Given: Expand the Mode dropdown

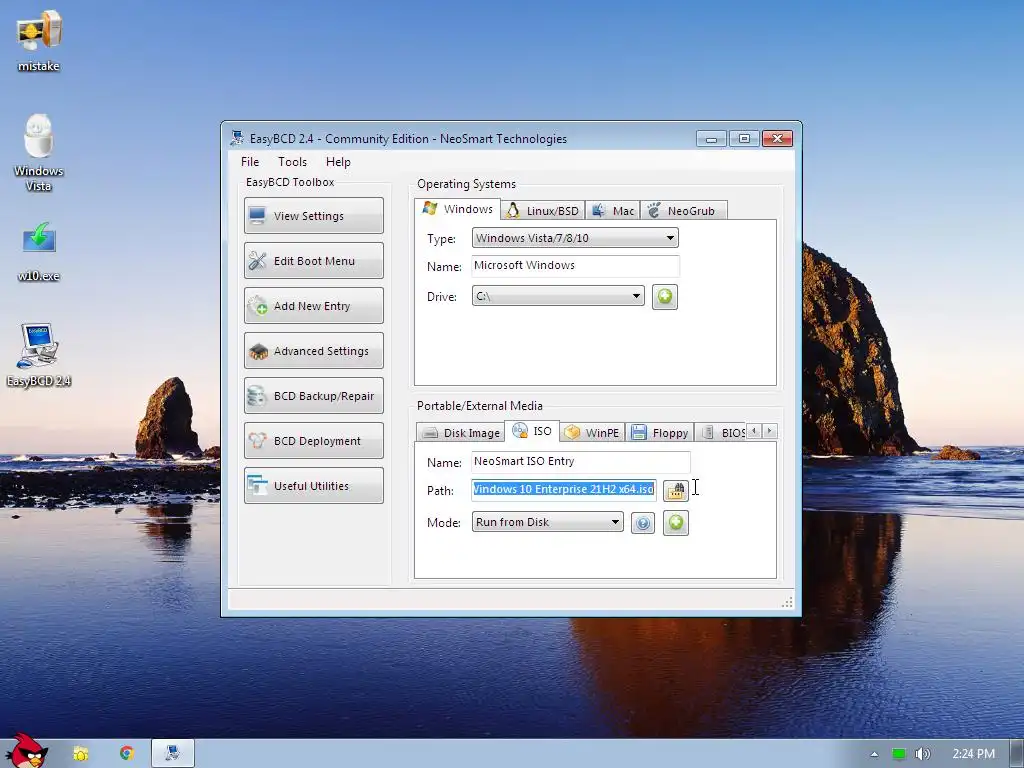Looking at the screenshot, I should point(547,522).
